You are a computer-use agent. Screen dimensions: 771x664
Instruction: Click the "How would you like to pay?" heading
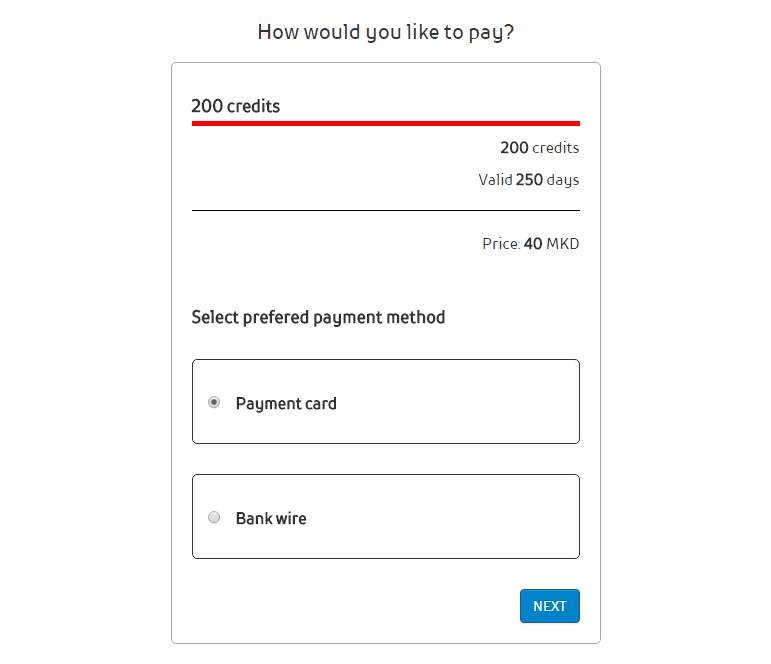tap(386, 32)
